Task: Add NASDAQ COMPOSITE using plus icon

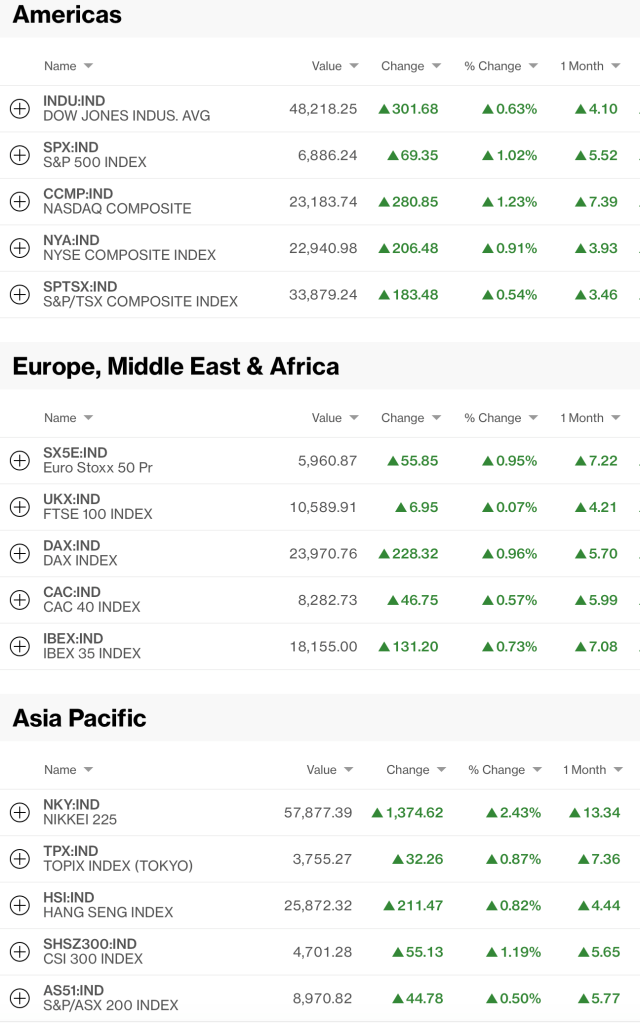Action: coord(19,201)
